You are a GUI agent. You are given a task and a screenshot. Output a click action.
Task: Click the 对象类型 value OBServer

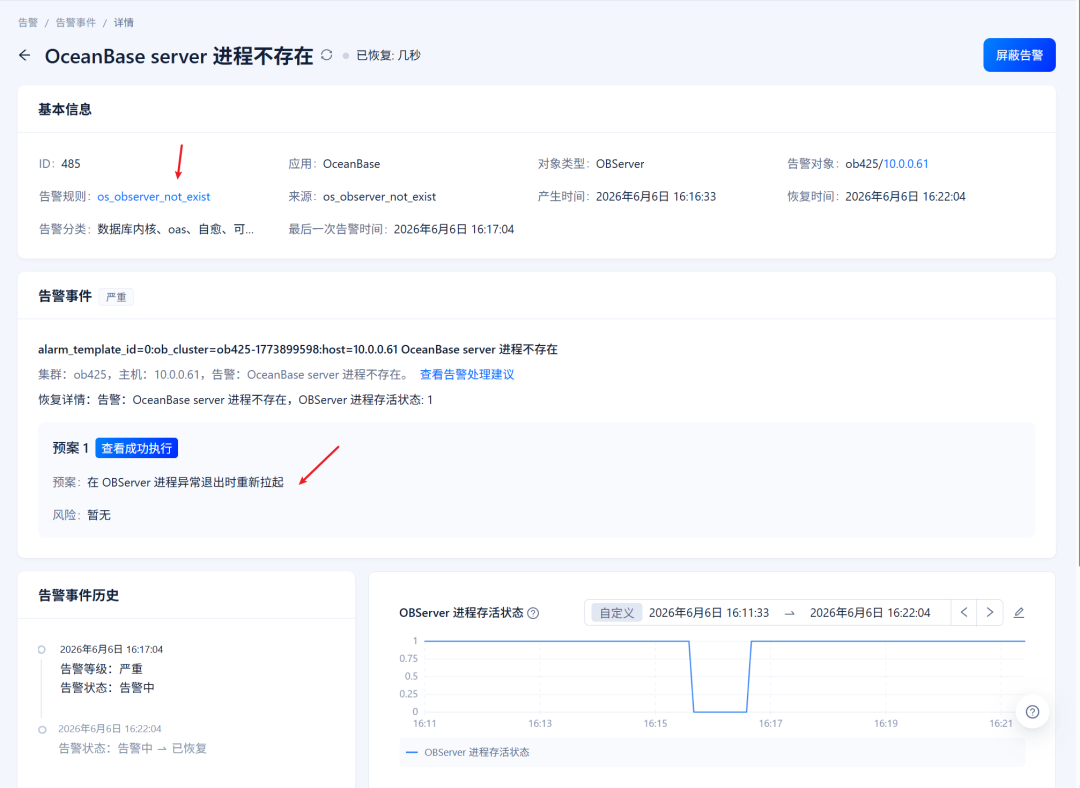coord(620,164)
